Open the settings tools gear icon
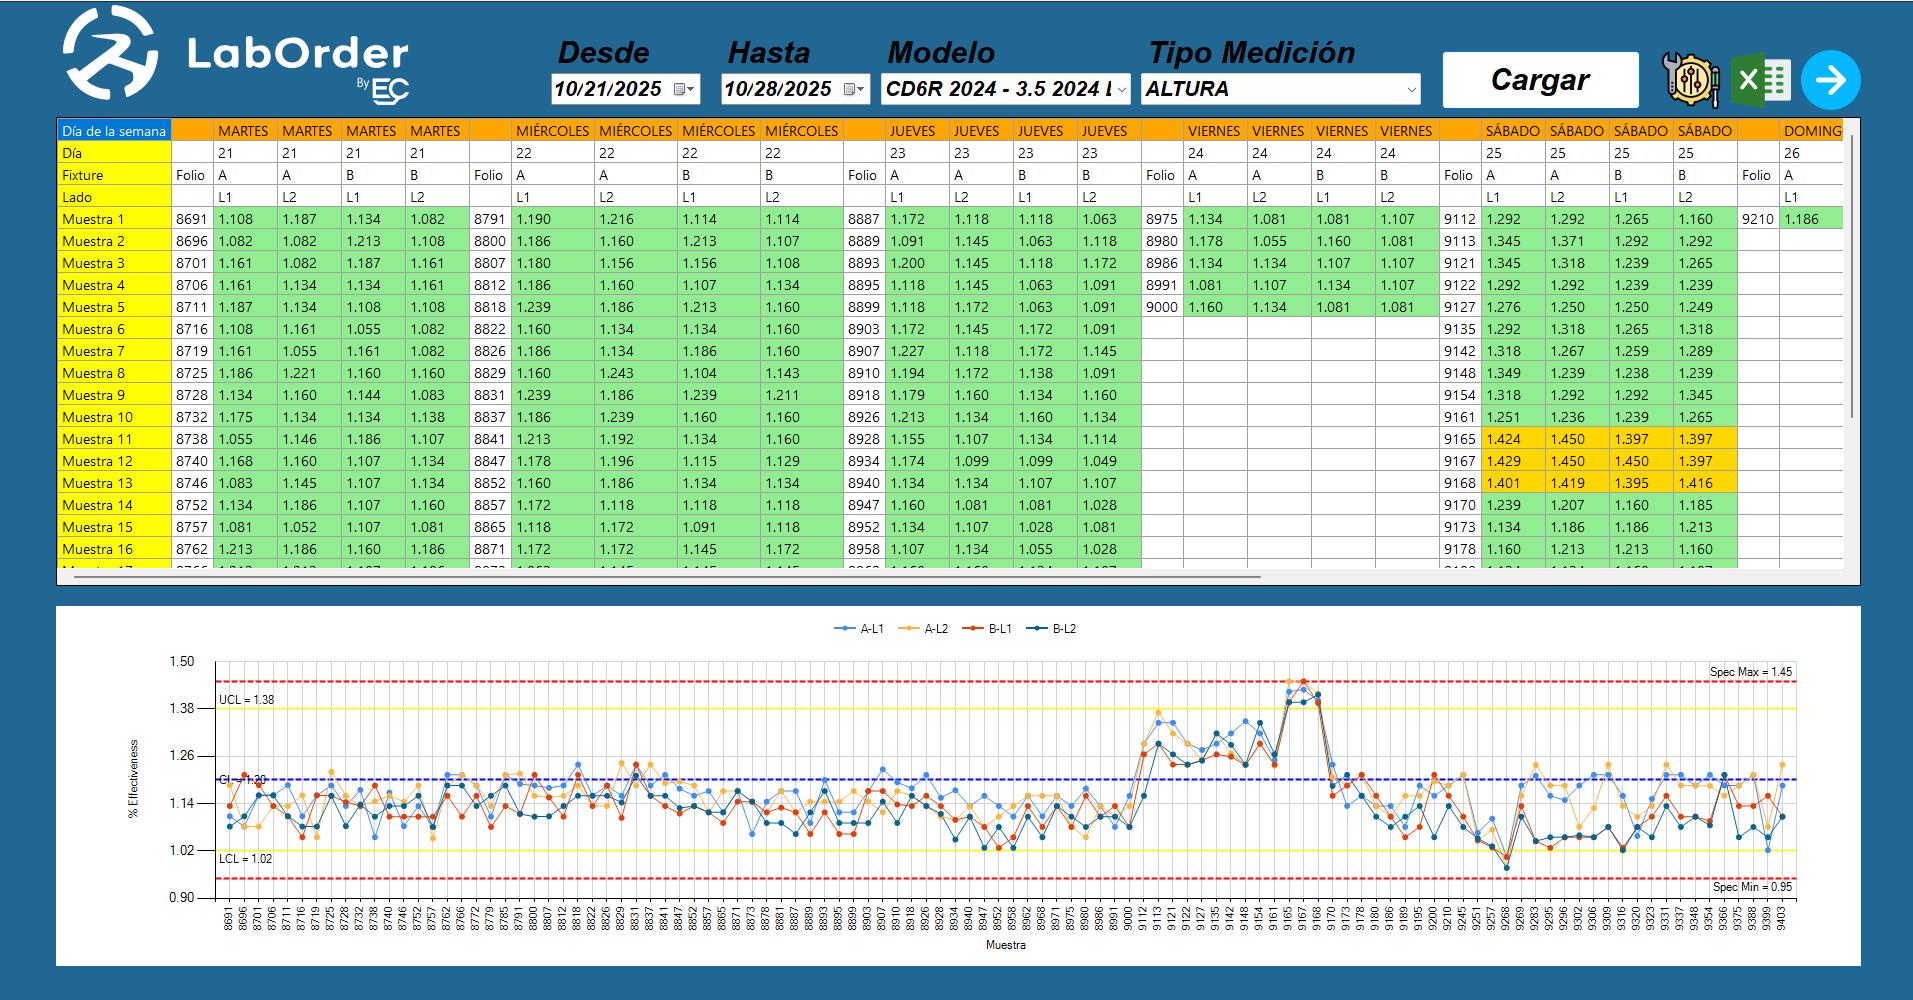1913x1000 pixels. click(1690, 80)
